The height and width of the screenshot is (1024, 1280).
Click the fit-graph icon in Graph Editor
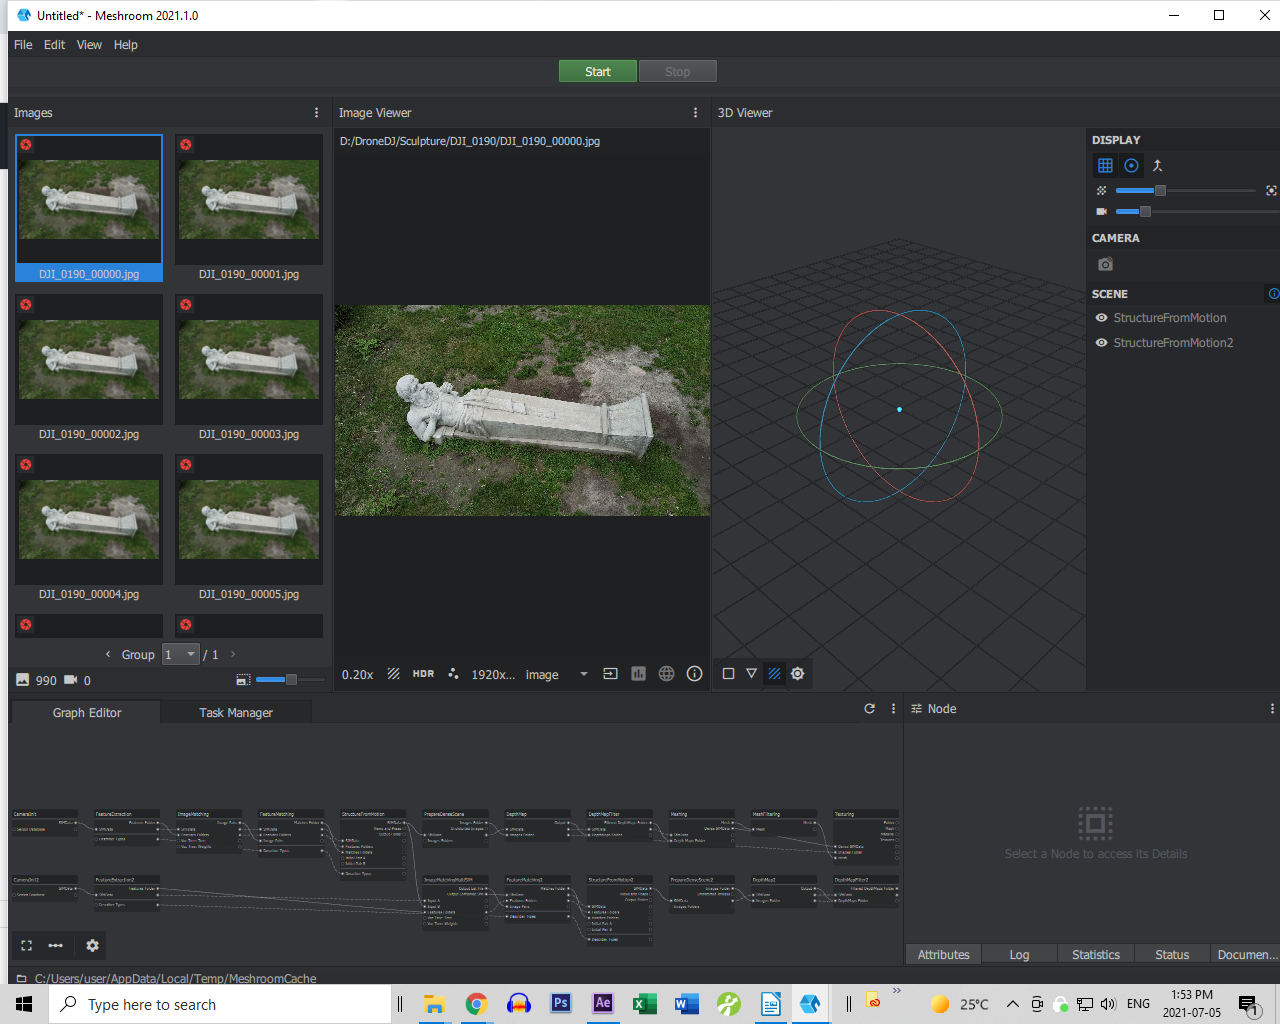(27, 945)
